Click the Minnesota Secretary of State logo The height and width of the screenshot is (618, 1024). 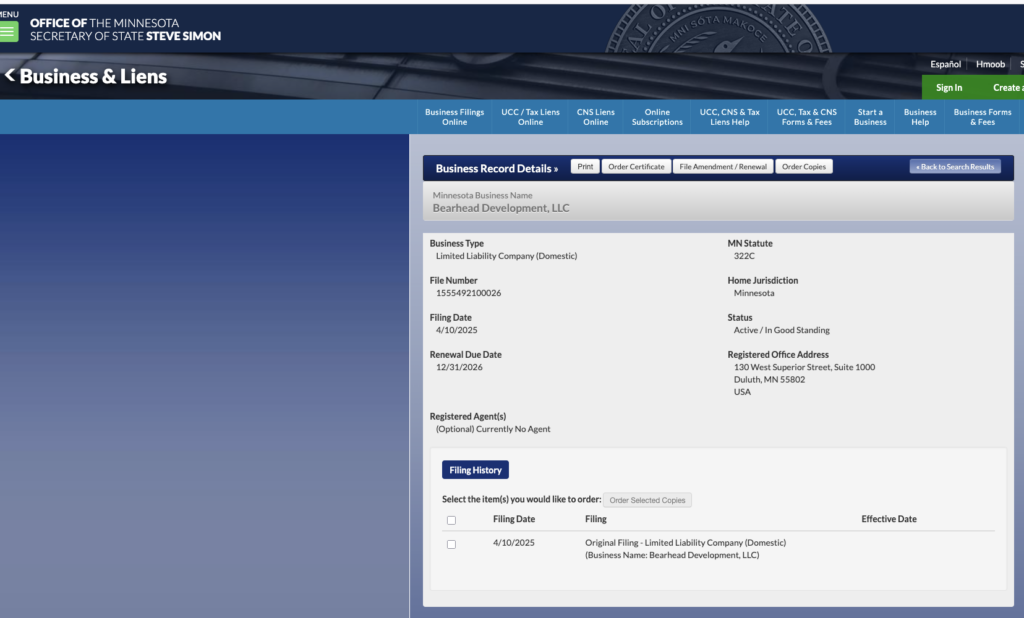[125, 29]
